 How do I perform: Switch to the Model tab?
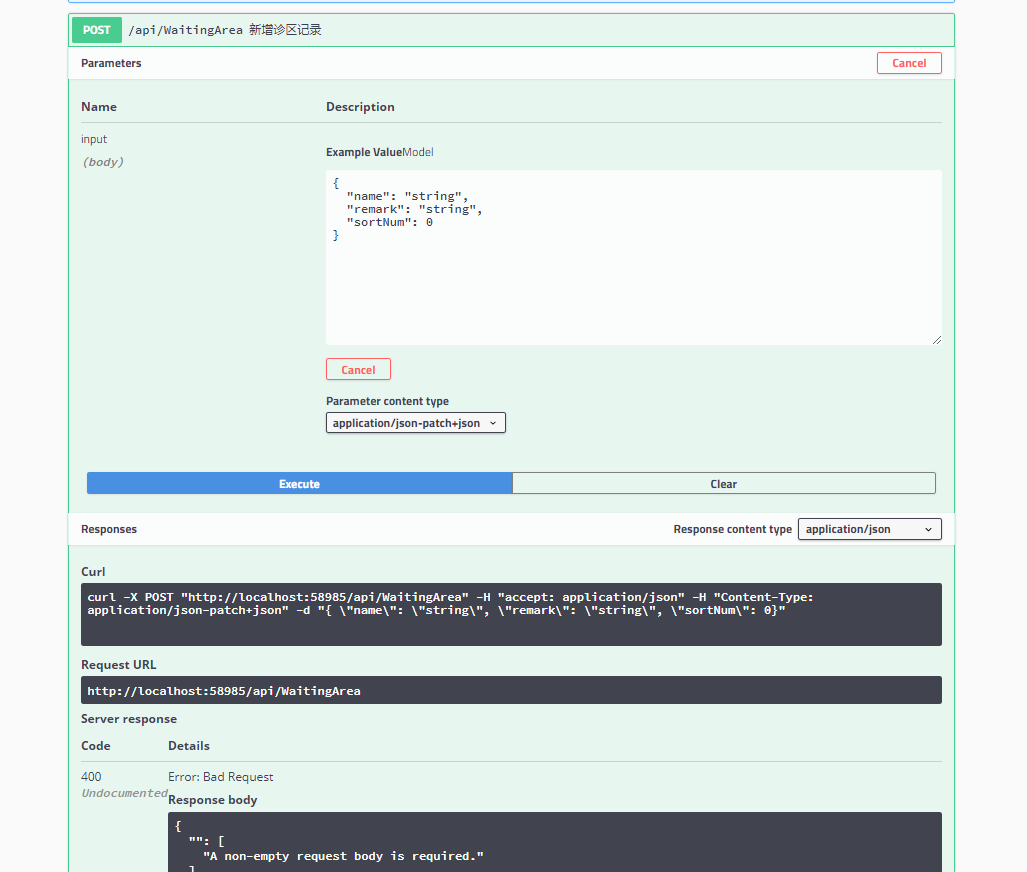418,153
